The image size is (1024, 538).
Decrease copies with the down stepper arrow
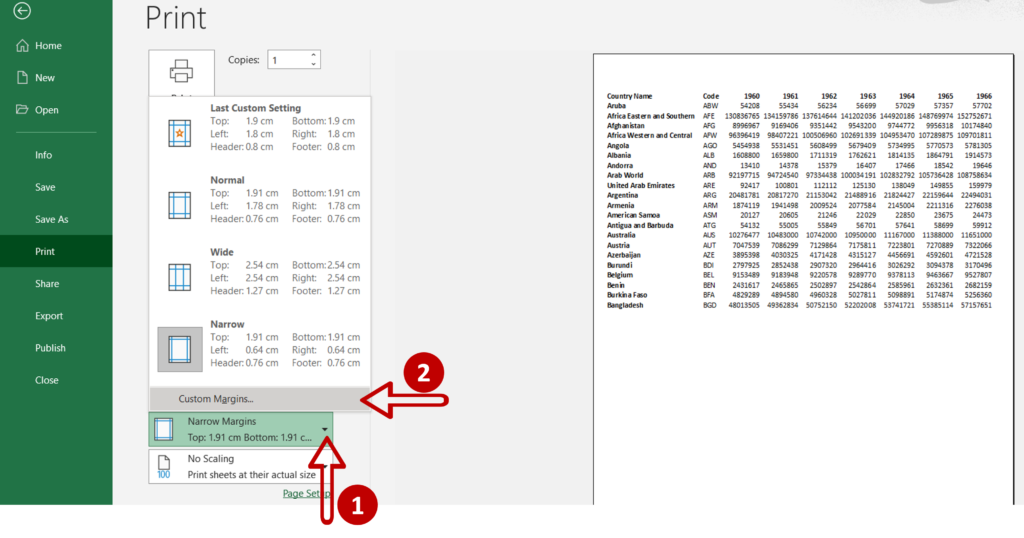pyautogui.click(x=313, y=64)
